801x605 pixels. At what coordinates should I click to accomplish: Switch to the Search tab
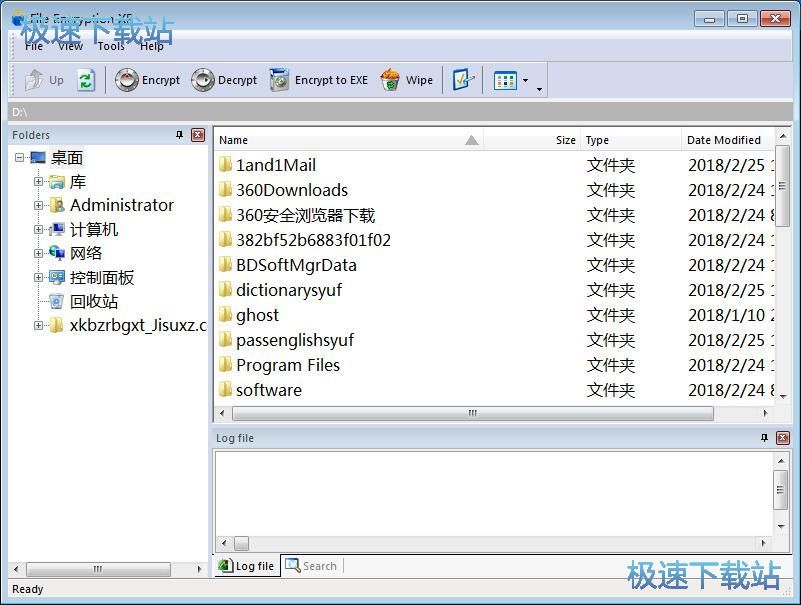(311, 566)
